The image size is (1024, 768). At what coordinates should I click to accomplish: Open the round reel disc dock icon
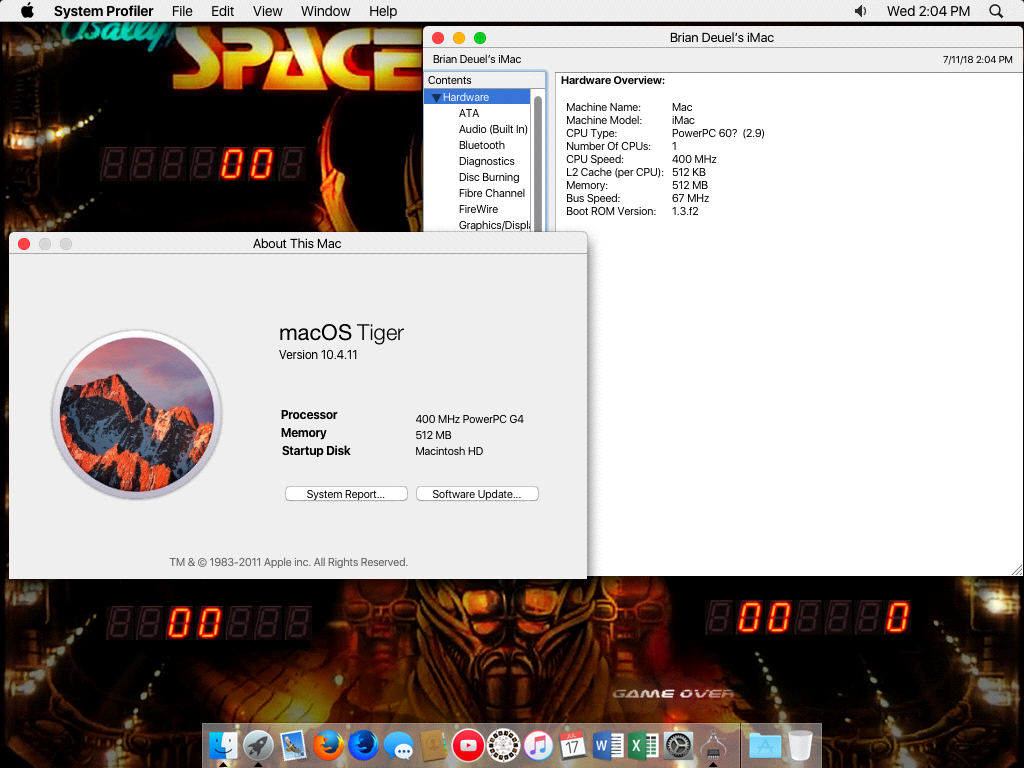[504, 745]
